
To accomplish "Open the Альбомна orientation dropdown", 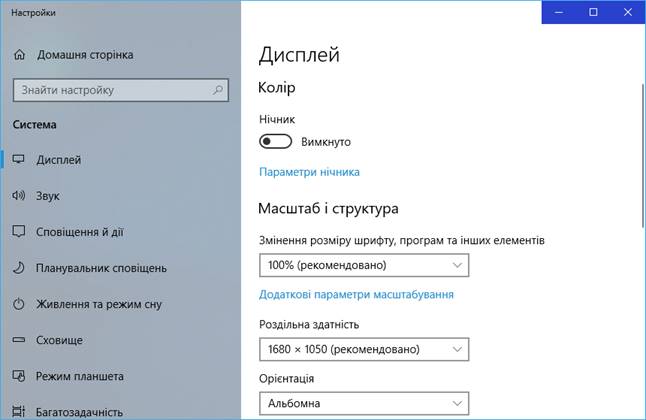I will pyautogui.click(x=364, y=403).
